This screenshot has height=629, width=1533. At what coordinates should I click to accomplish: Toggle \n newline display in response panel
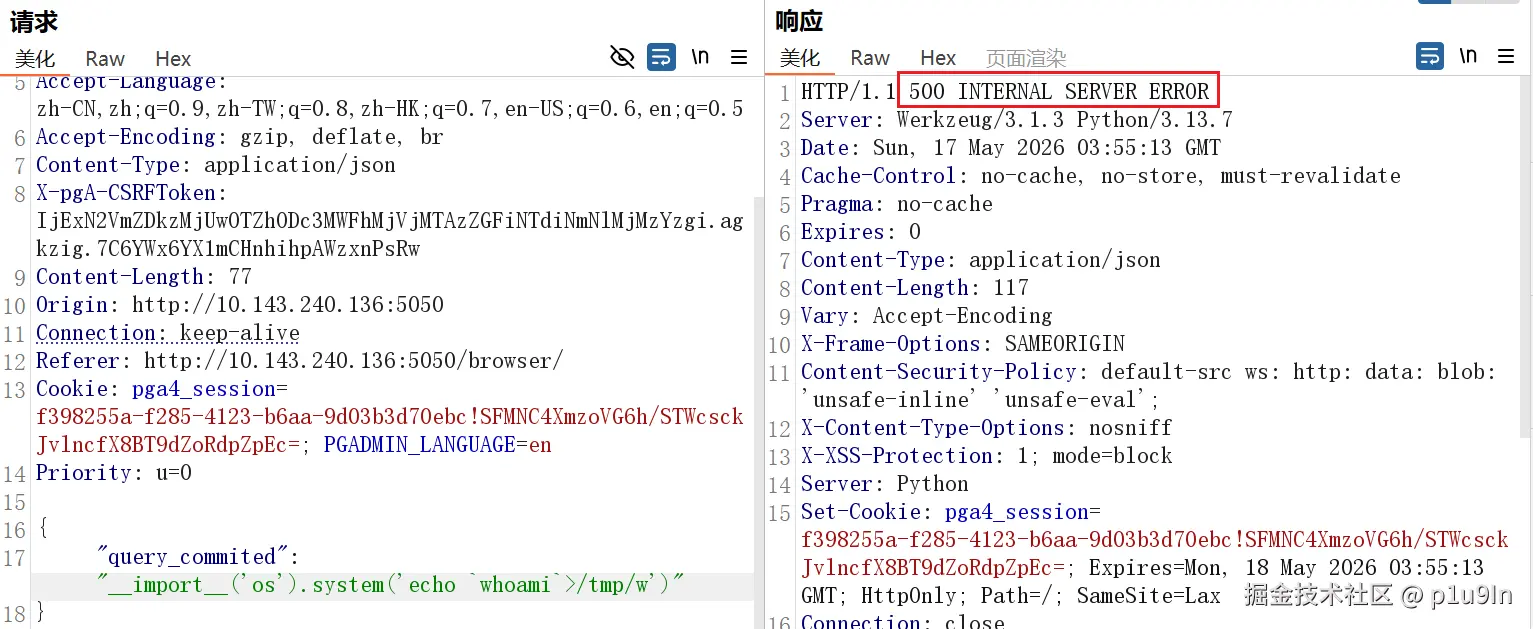(x=1468, y=56)
